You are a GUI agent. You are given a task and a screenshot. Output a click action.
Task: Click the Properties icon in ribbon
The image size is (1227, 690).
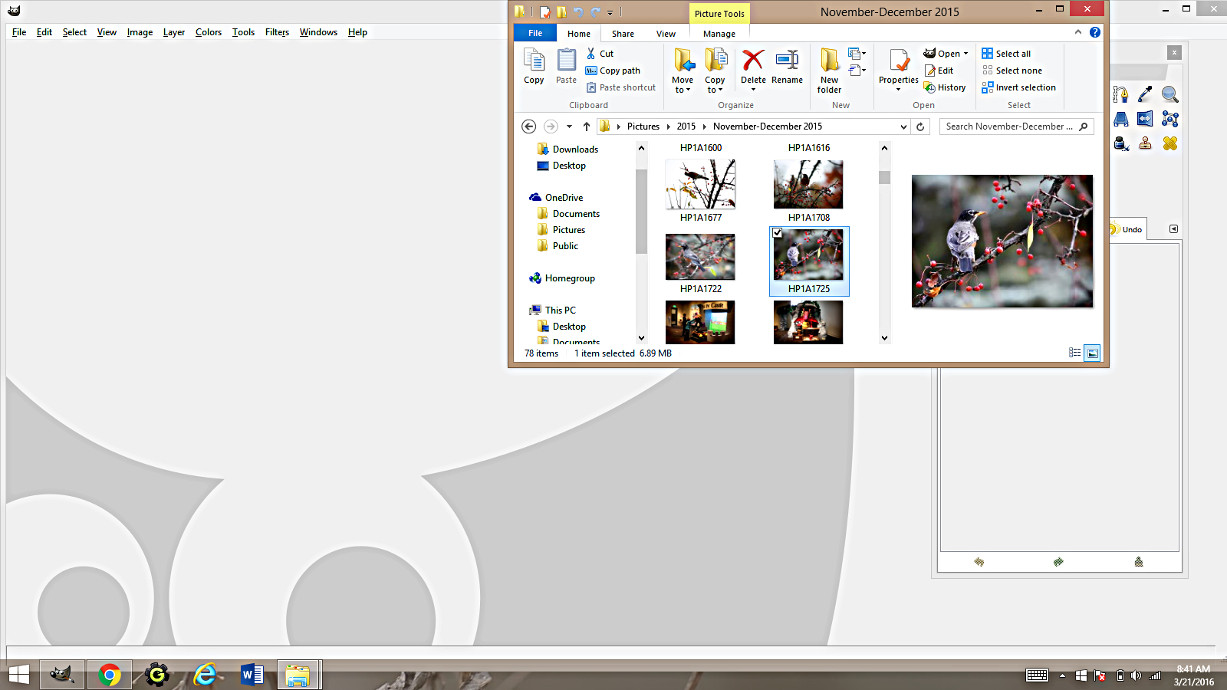[898, 62]
